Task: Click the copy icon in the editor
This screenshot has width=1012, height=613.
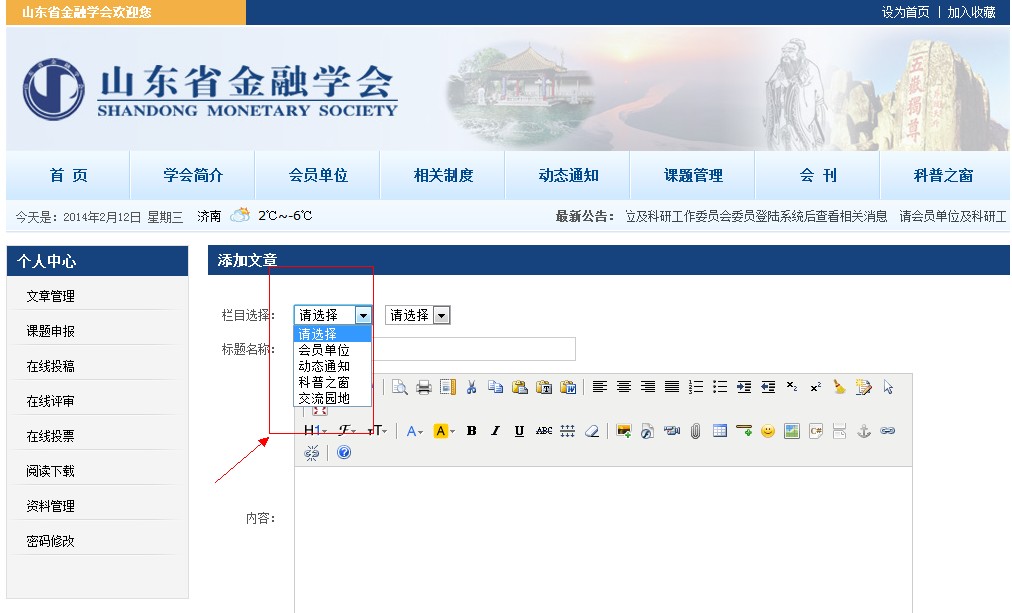Action: coord(496,387)
